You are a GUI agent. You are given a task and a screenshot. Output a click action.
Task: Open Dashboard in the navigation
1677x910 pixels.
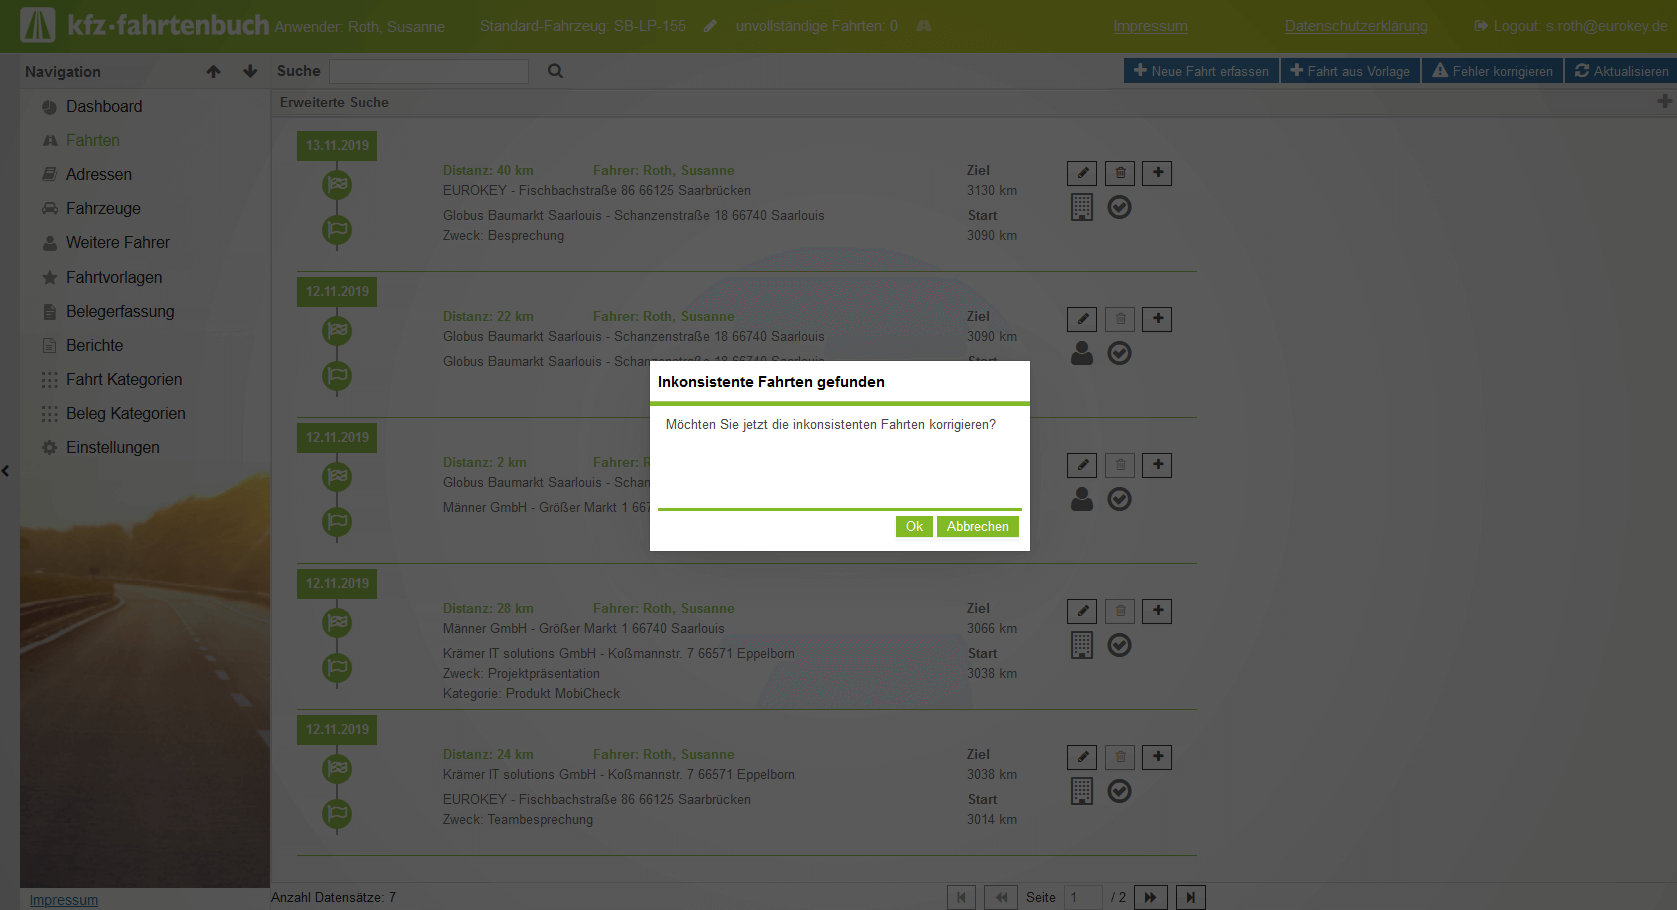coord(104,106)
